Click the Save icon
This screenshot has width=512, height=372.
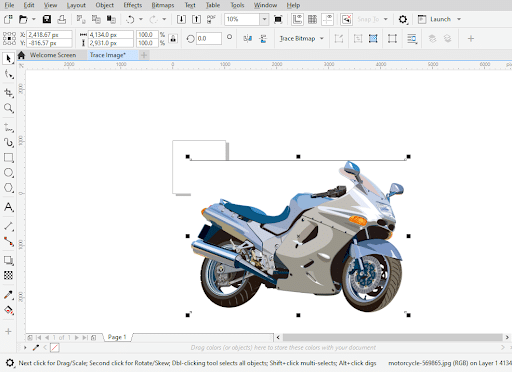(x=47, y=19)
